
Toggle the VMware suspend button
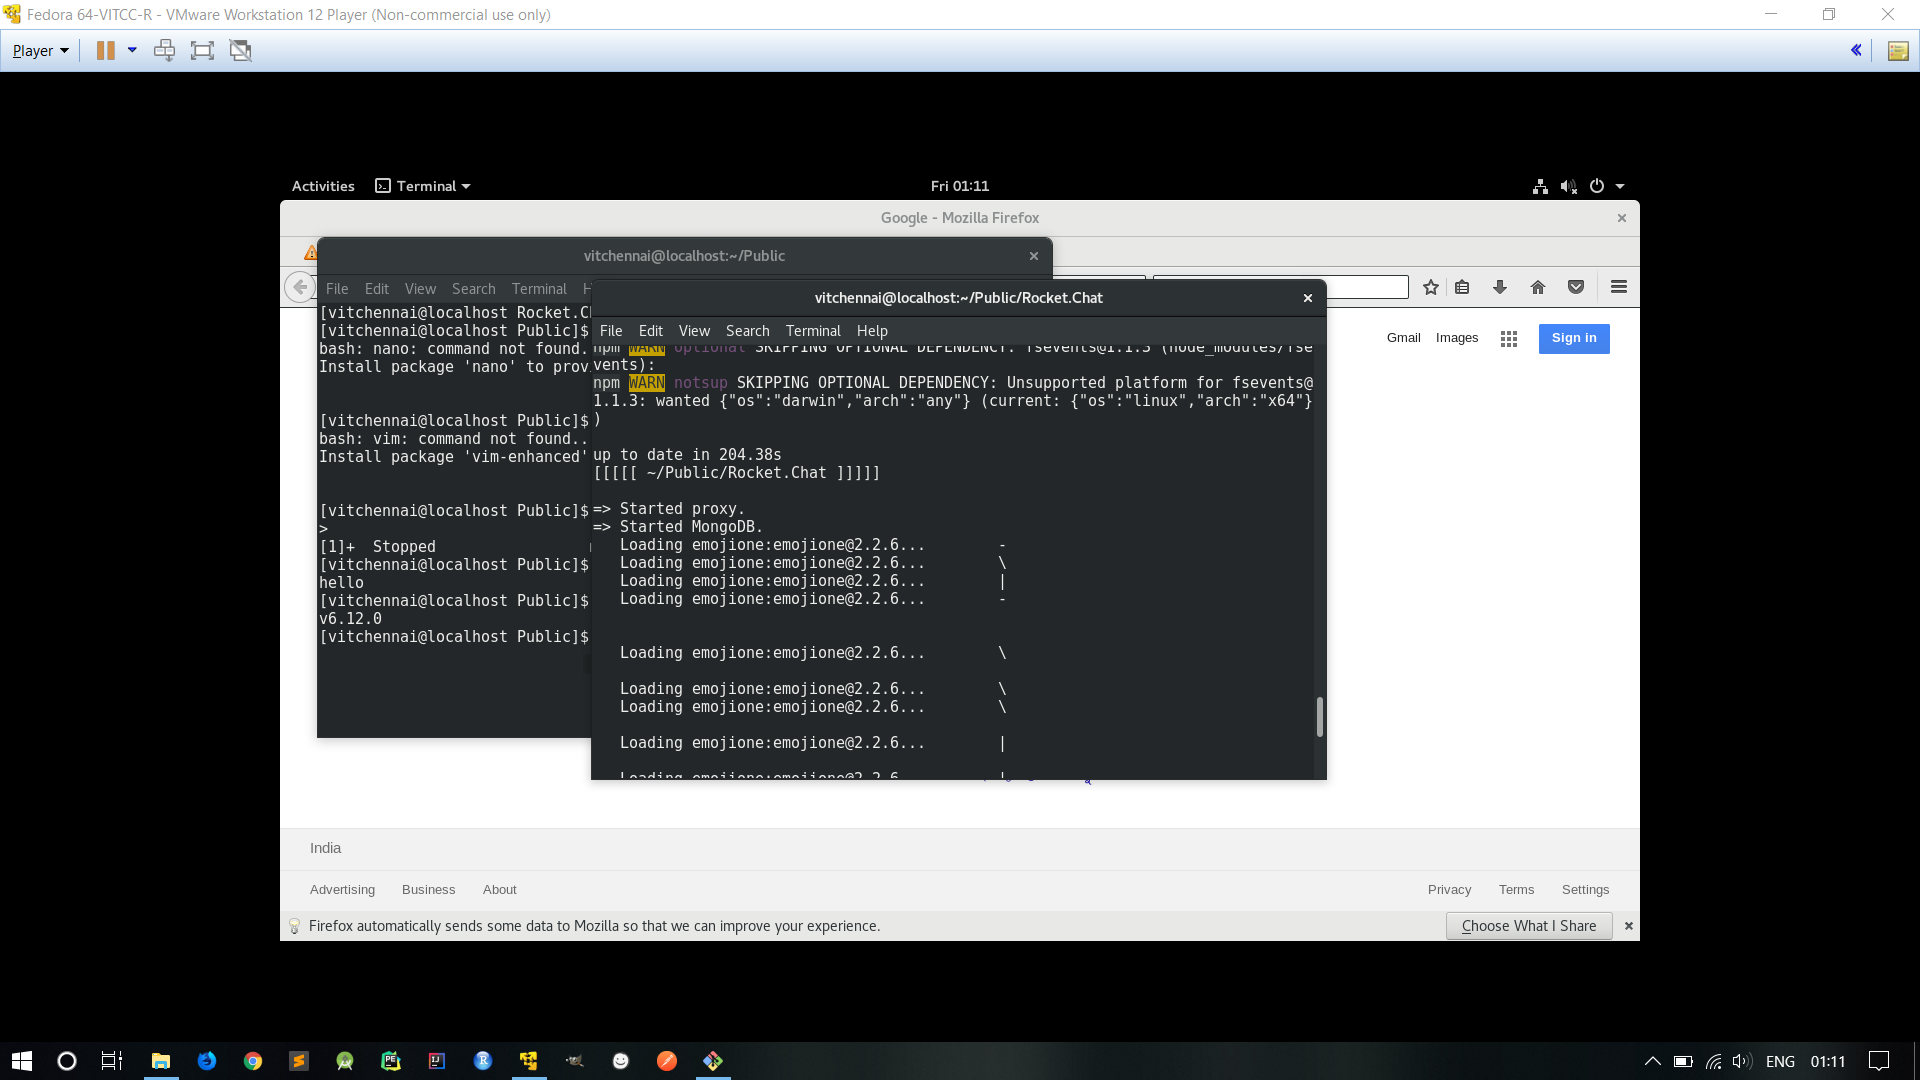[x=105, y=50]
